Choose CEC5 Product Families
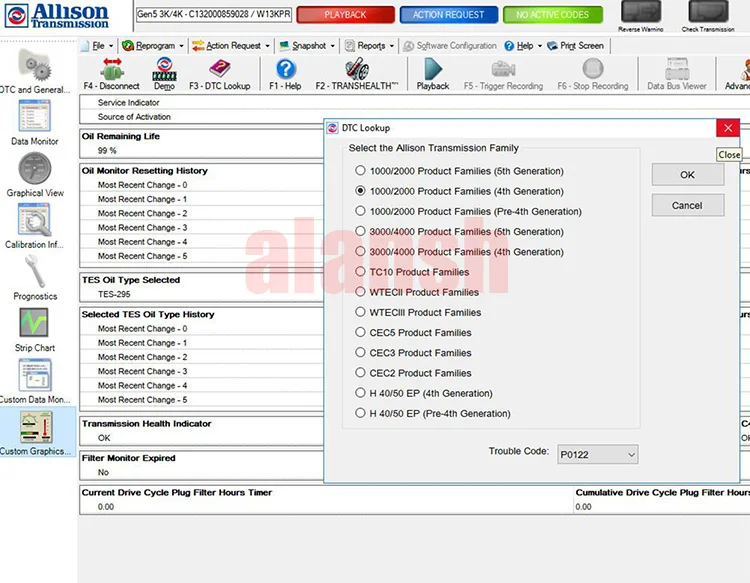 click(360, 332)
